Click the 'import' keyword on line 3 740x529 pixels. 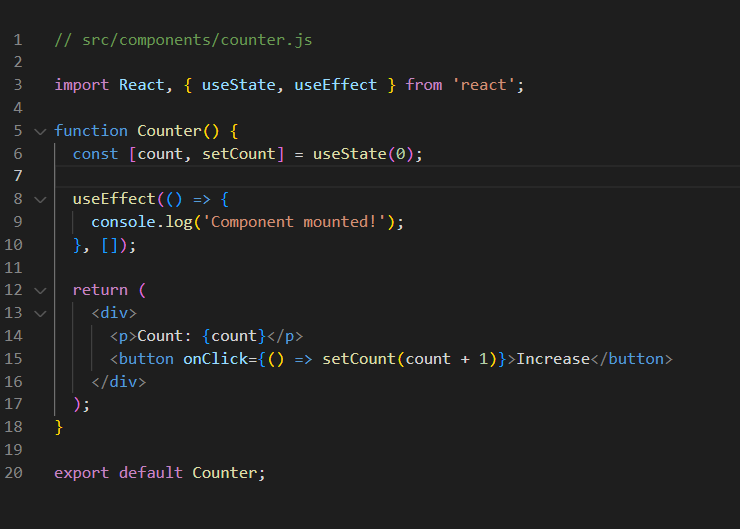pyautogui.click(x=82, y=85)
